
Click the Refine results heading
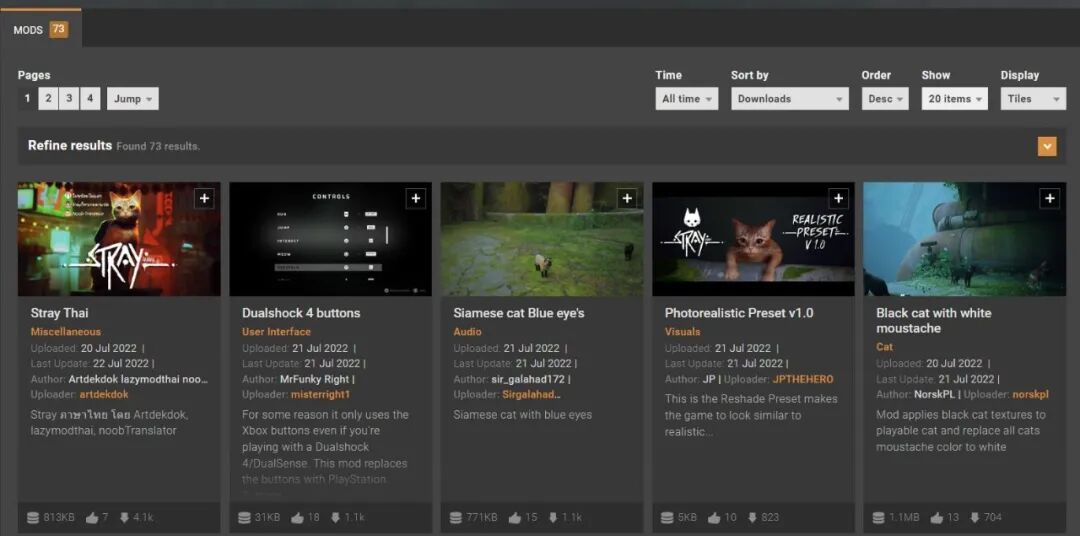[x=70, y=145]
